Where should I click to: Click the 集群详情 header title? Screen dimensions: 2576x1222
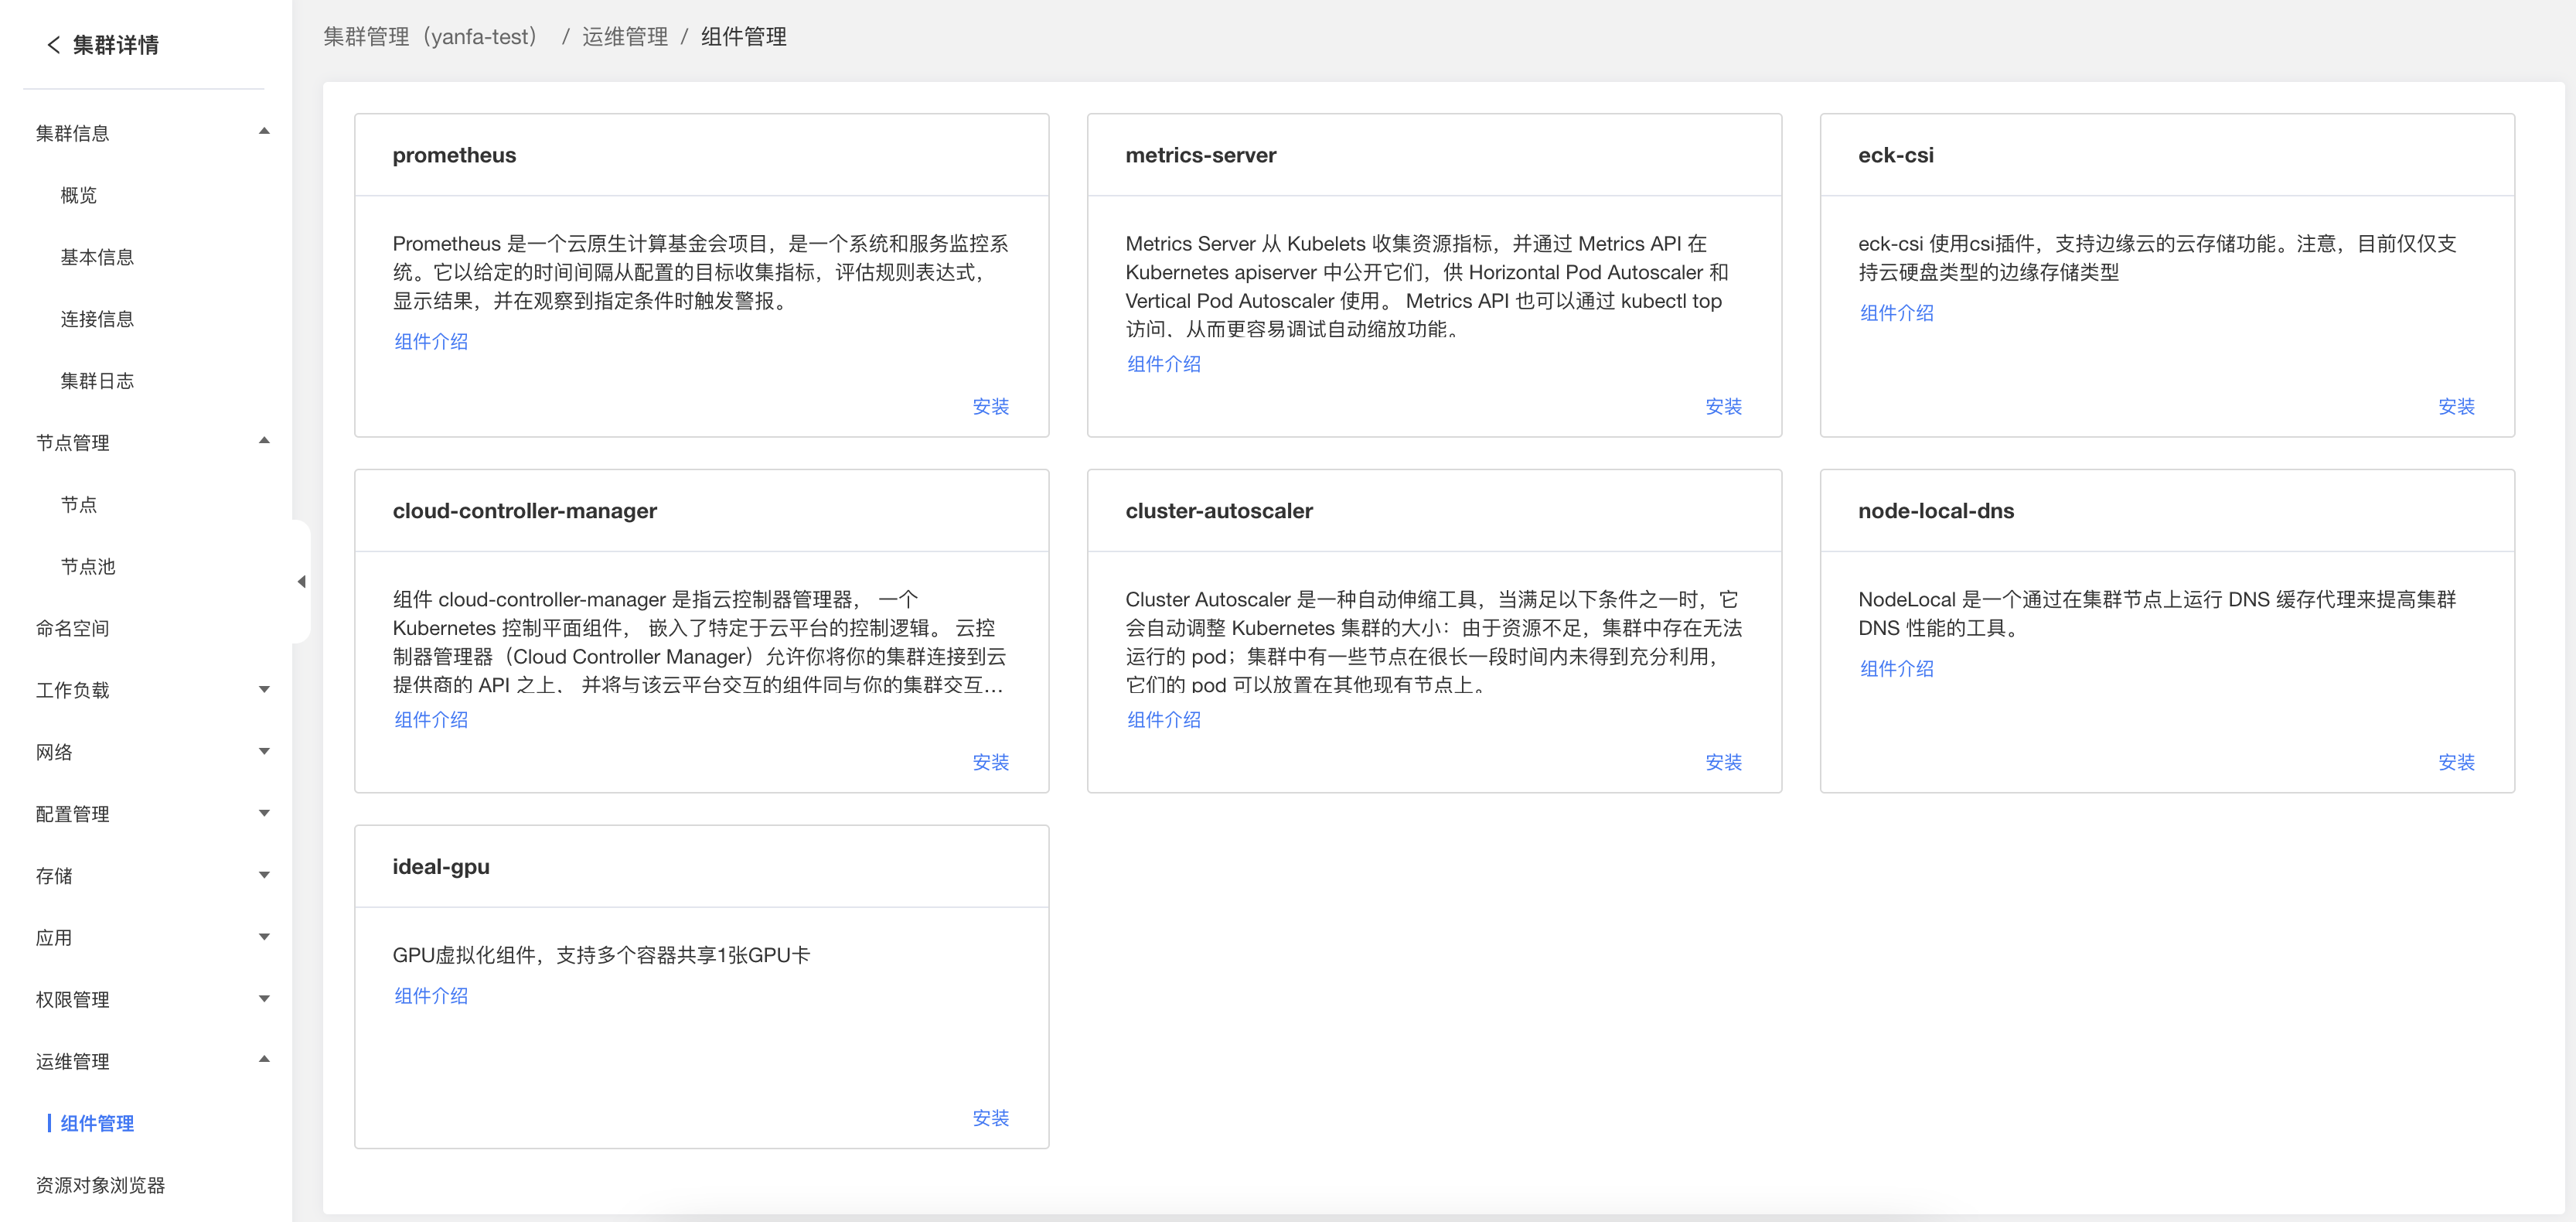[116, 45]
